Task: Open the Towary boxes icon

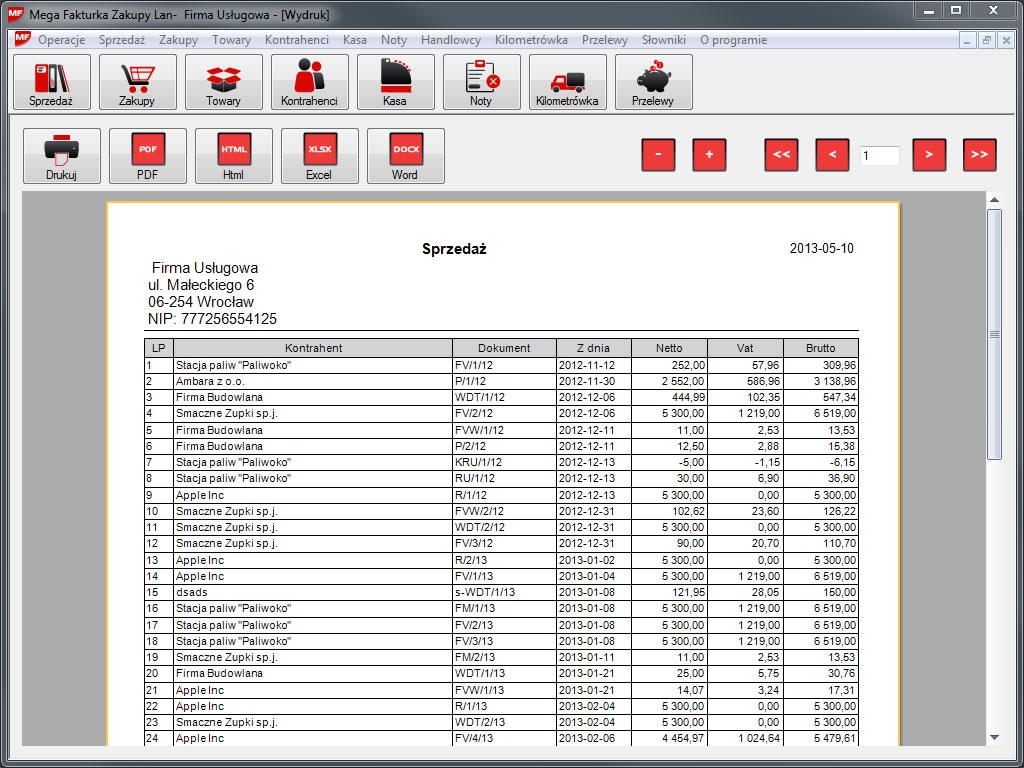Action: (x=223, y=82)
